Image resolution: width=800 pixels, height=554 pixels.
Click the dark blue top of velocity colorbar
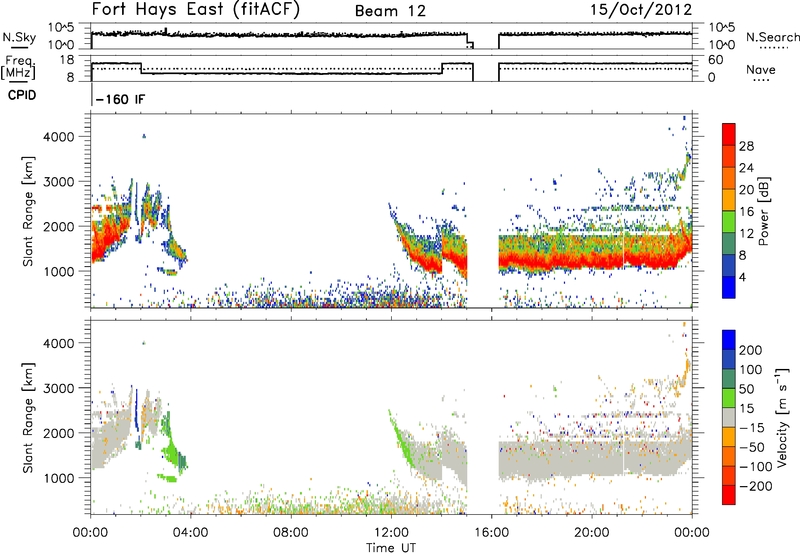tap(729, 340)
